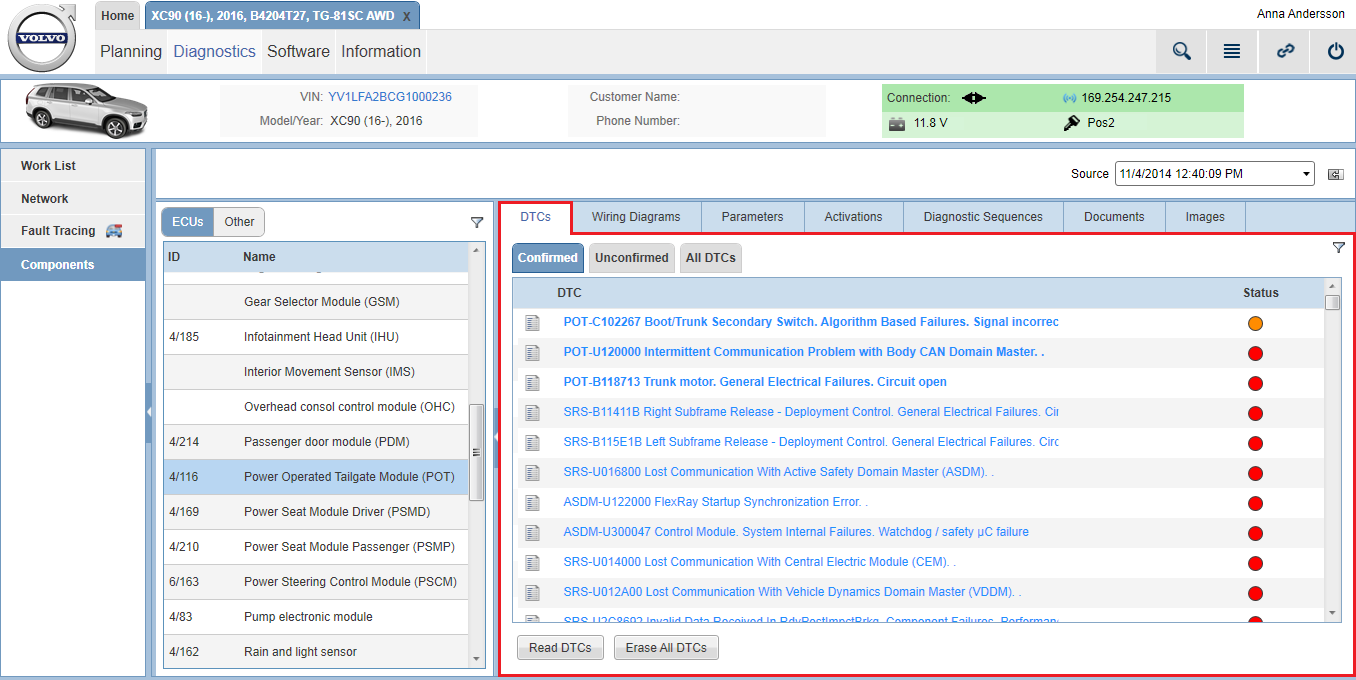Open the Planning menu
The width and height of the screenshot is (1356, 680).
pyautogui.click(x=131, y=51)
